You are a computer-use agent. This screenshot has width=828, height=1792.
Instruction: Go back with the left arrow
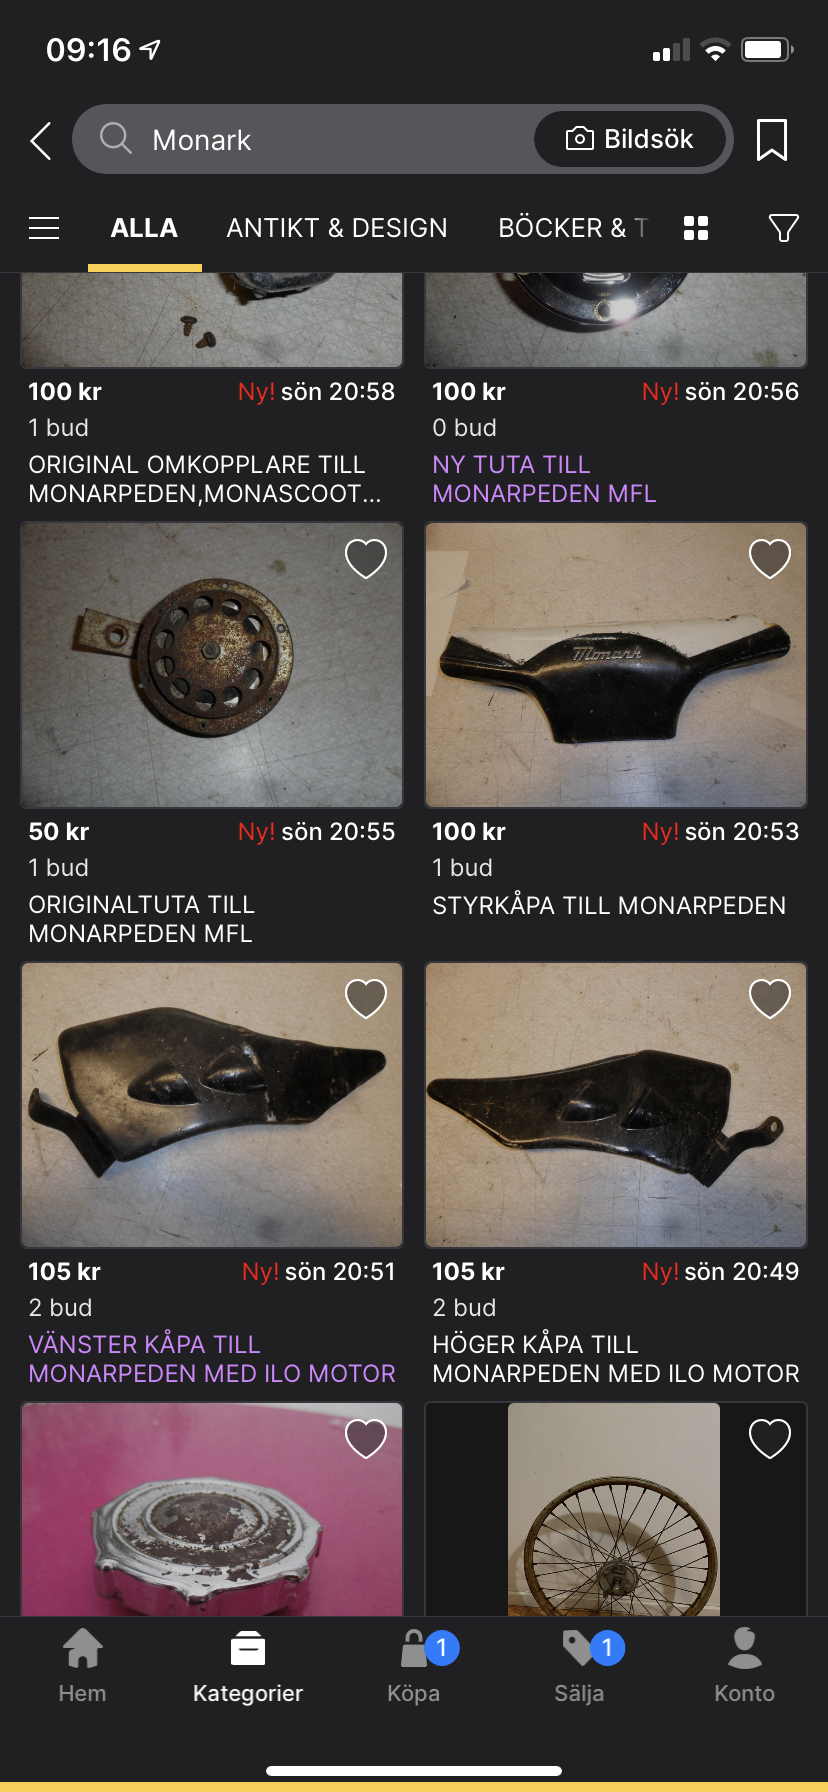point(41,141)
